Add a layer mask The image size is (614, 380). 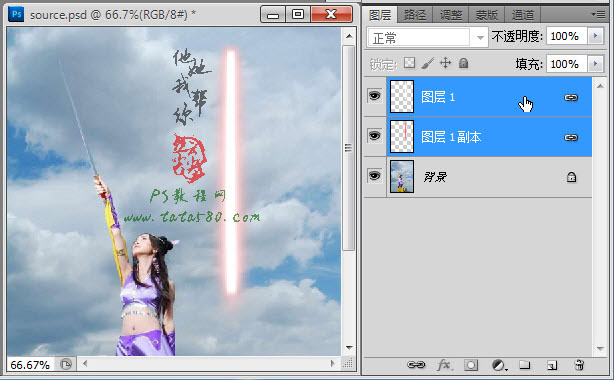(x=471, y=365)
